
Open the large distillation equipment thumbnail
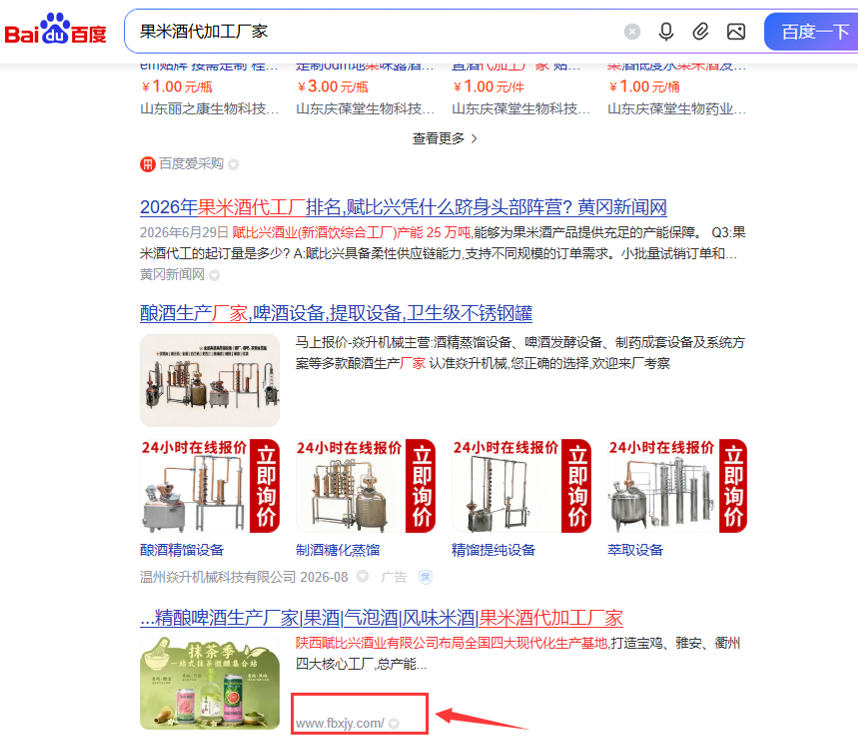click(x=210, y=380)
